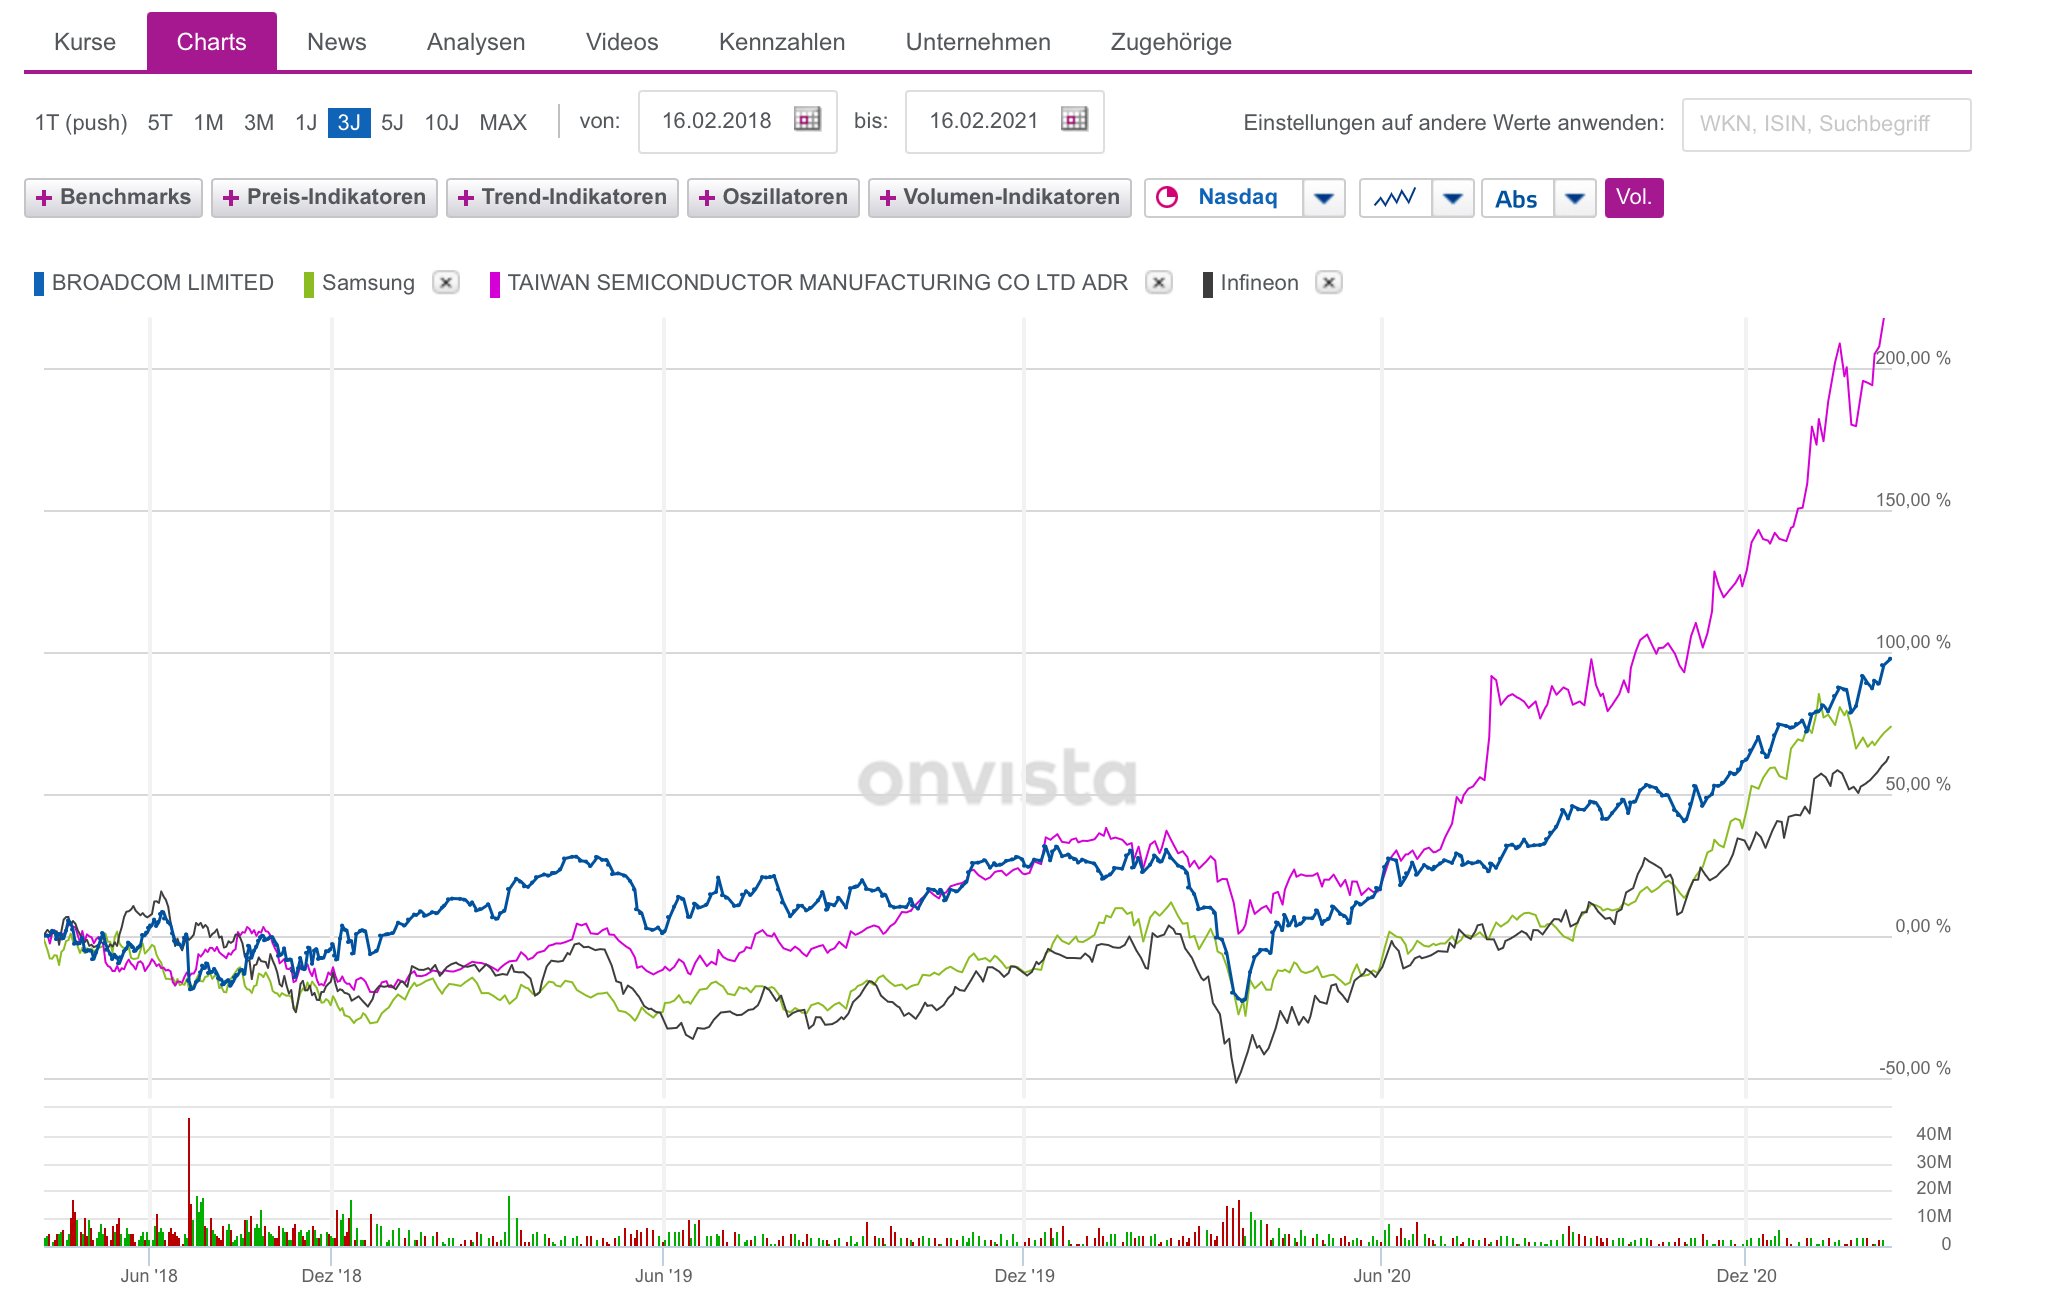Open the 'von' start date calendar picker

[807, 120]
